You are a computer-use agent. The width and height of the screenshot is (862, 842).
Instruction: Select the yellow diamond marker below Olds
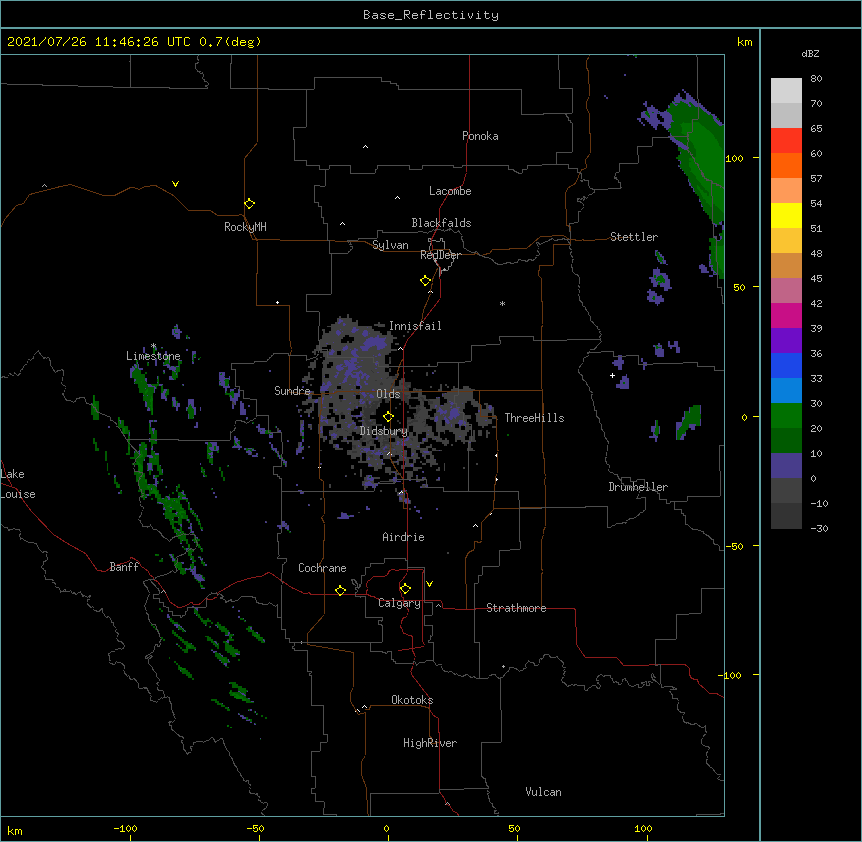(x=388, y=417)
